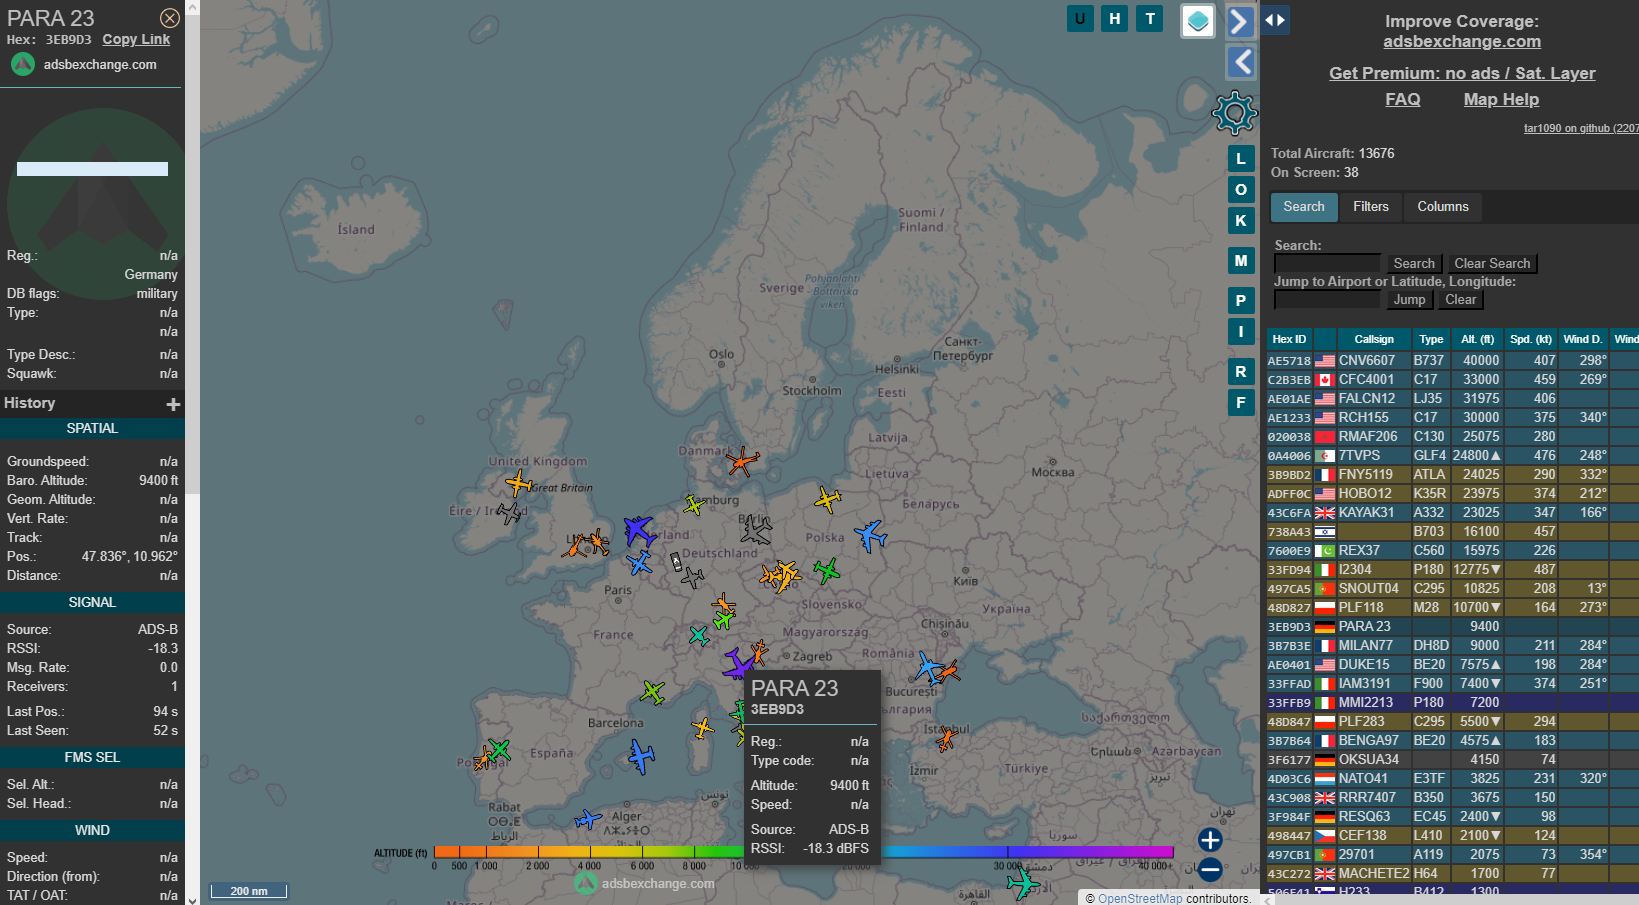Click blue aircraft icon near Alger
This screenshot has height=905, width=1639.
(x=588, y=820)
